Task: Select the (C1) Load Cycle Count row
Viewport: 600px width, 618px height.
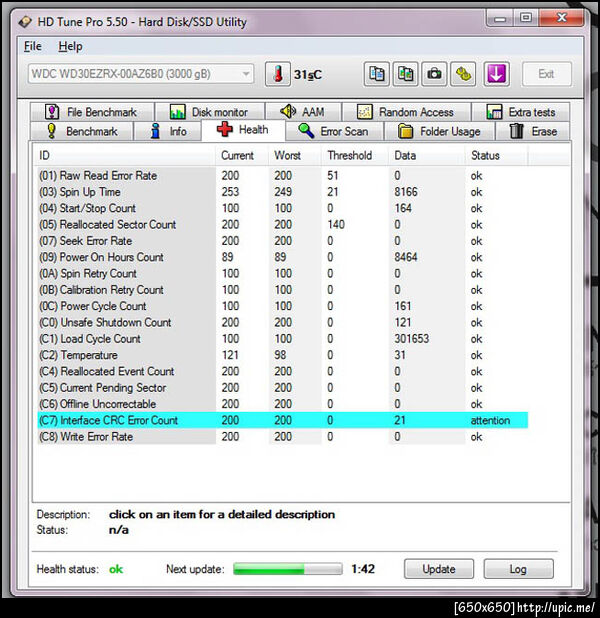Action: coord(283,339)
